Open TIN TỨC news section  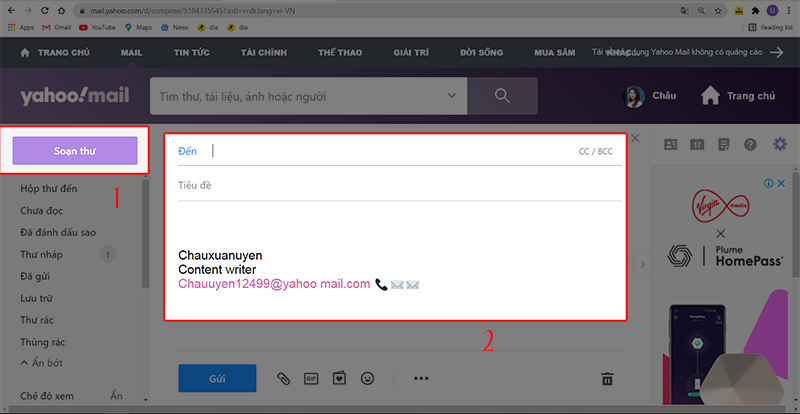pyautogui.click(x=191, y=53)
